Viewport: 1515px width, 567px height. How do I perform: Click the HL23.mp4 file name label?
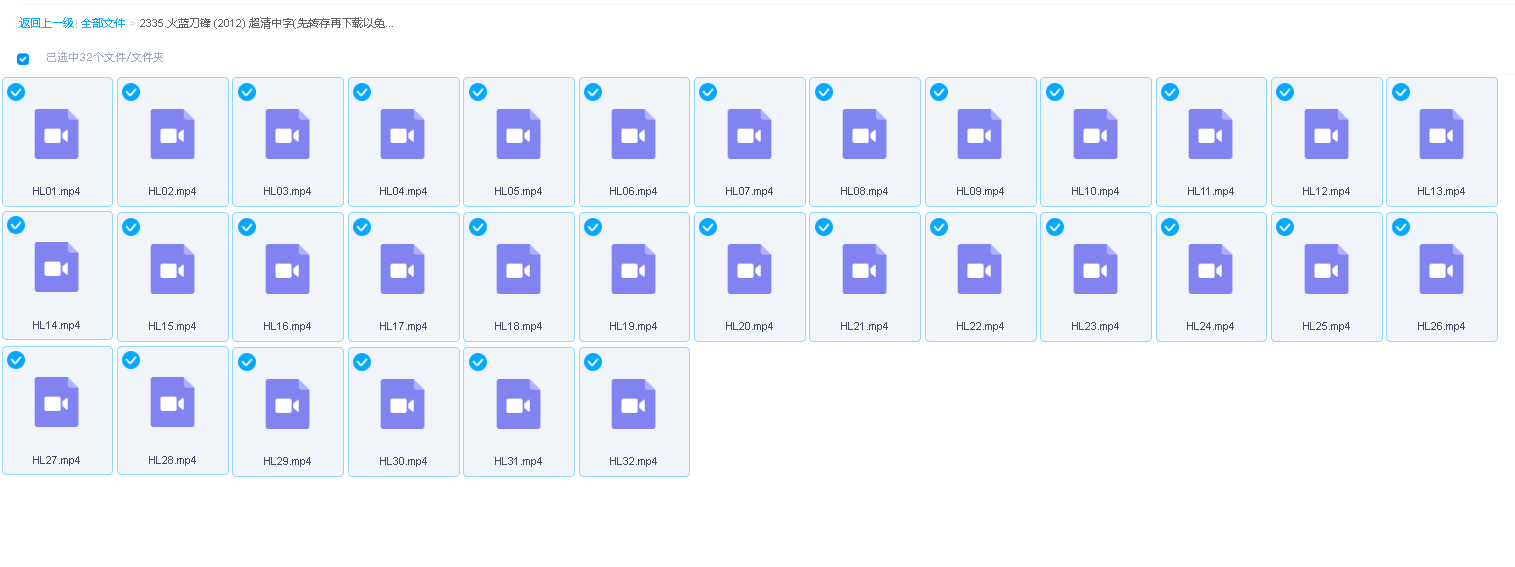1095,326
